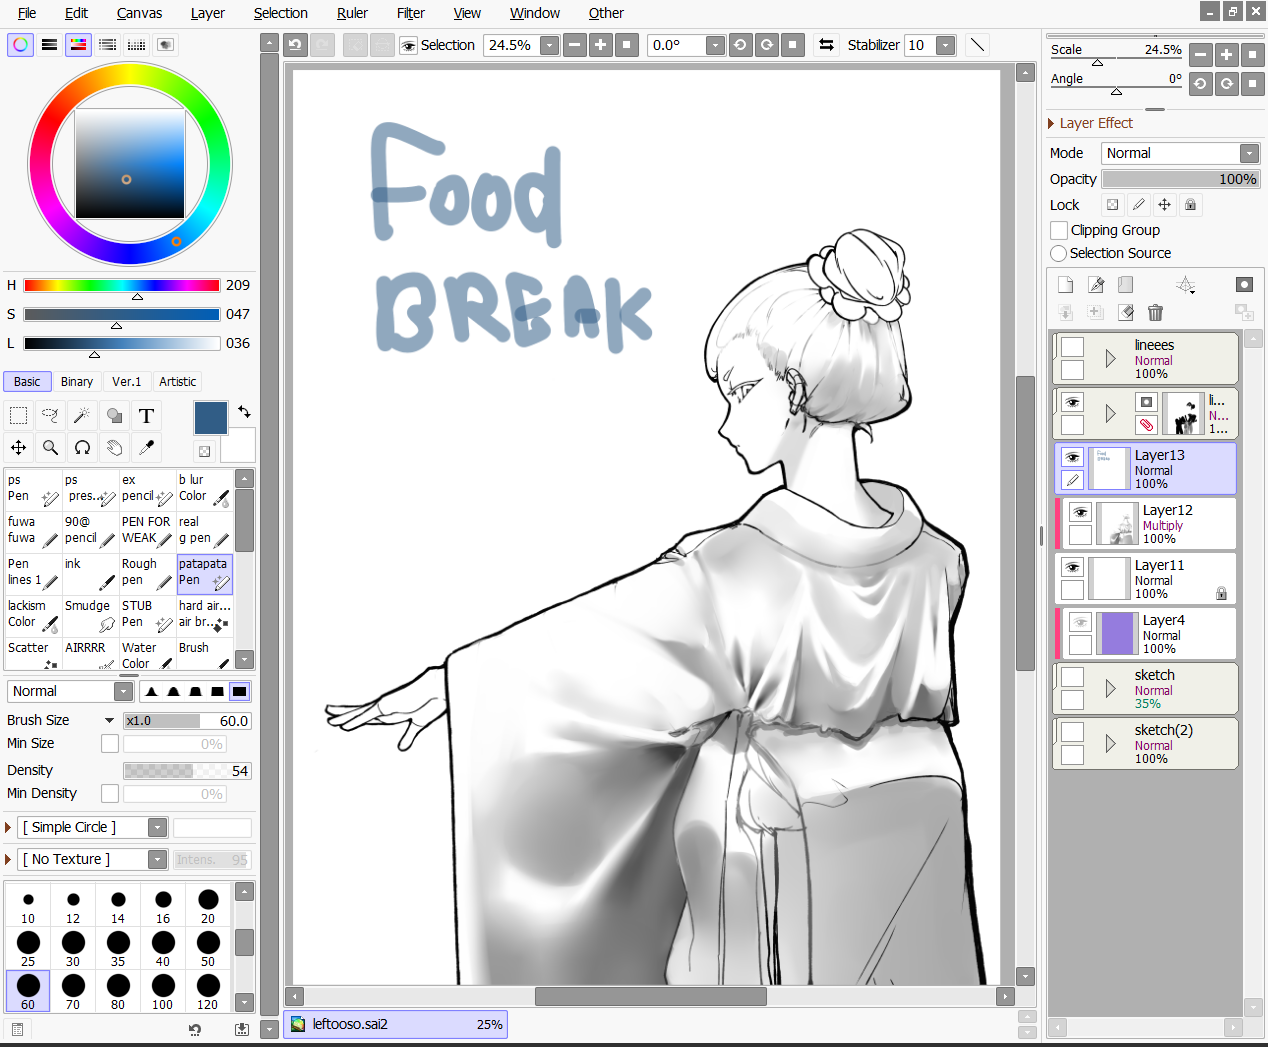Viewport: 1268px width, 1047px height.
Task: Select the flattest brush edge shape
Action: pos(239,691)
